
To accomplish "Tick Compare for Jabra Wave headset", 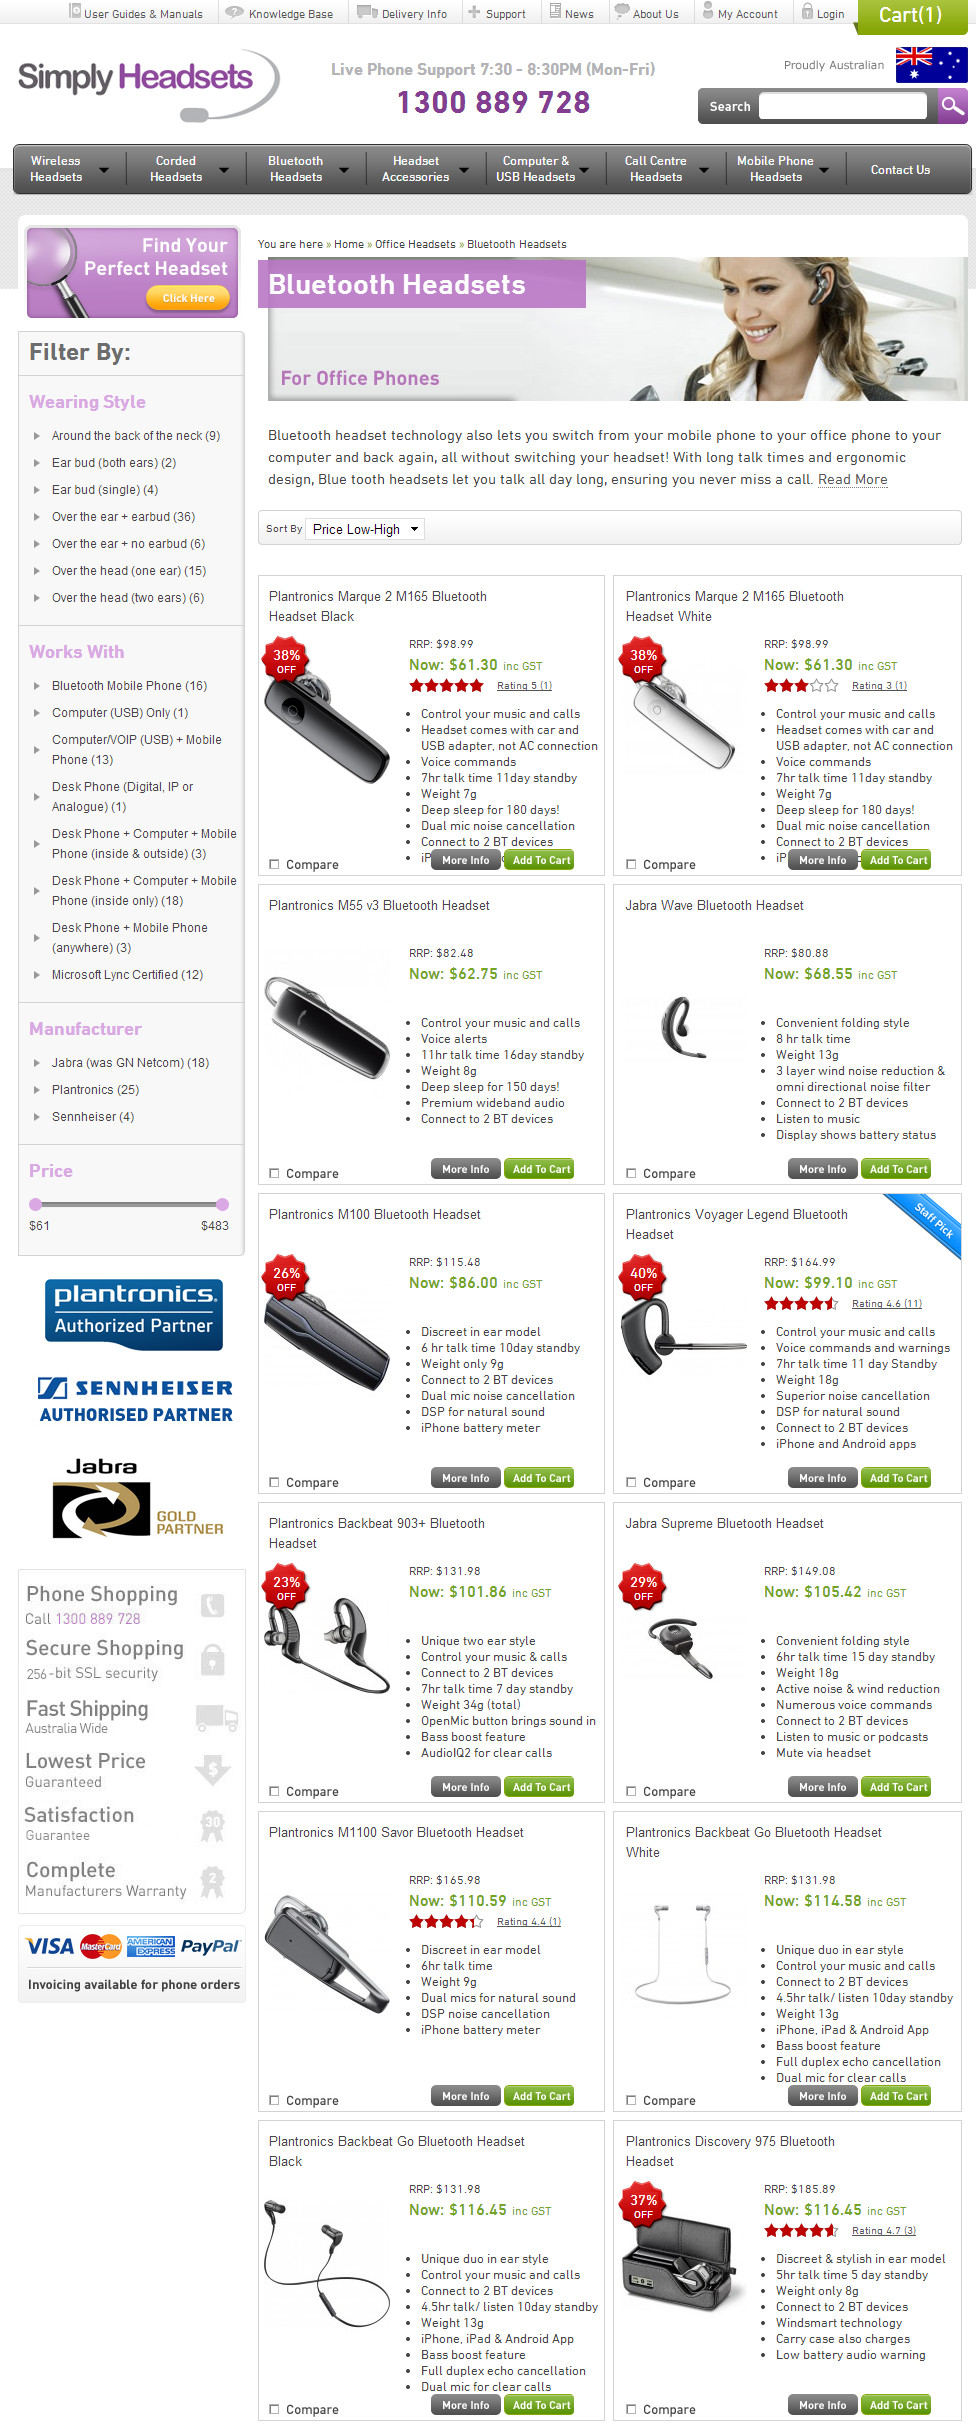I will [631, 1173].
